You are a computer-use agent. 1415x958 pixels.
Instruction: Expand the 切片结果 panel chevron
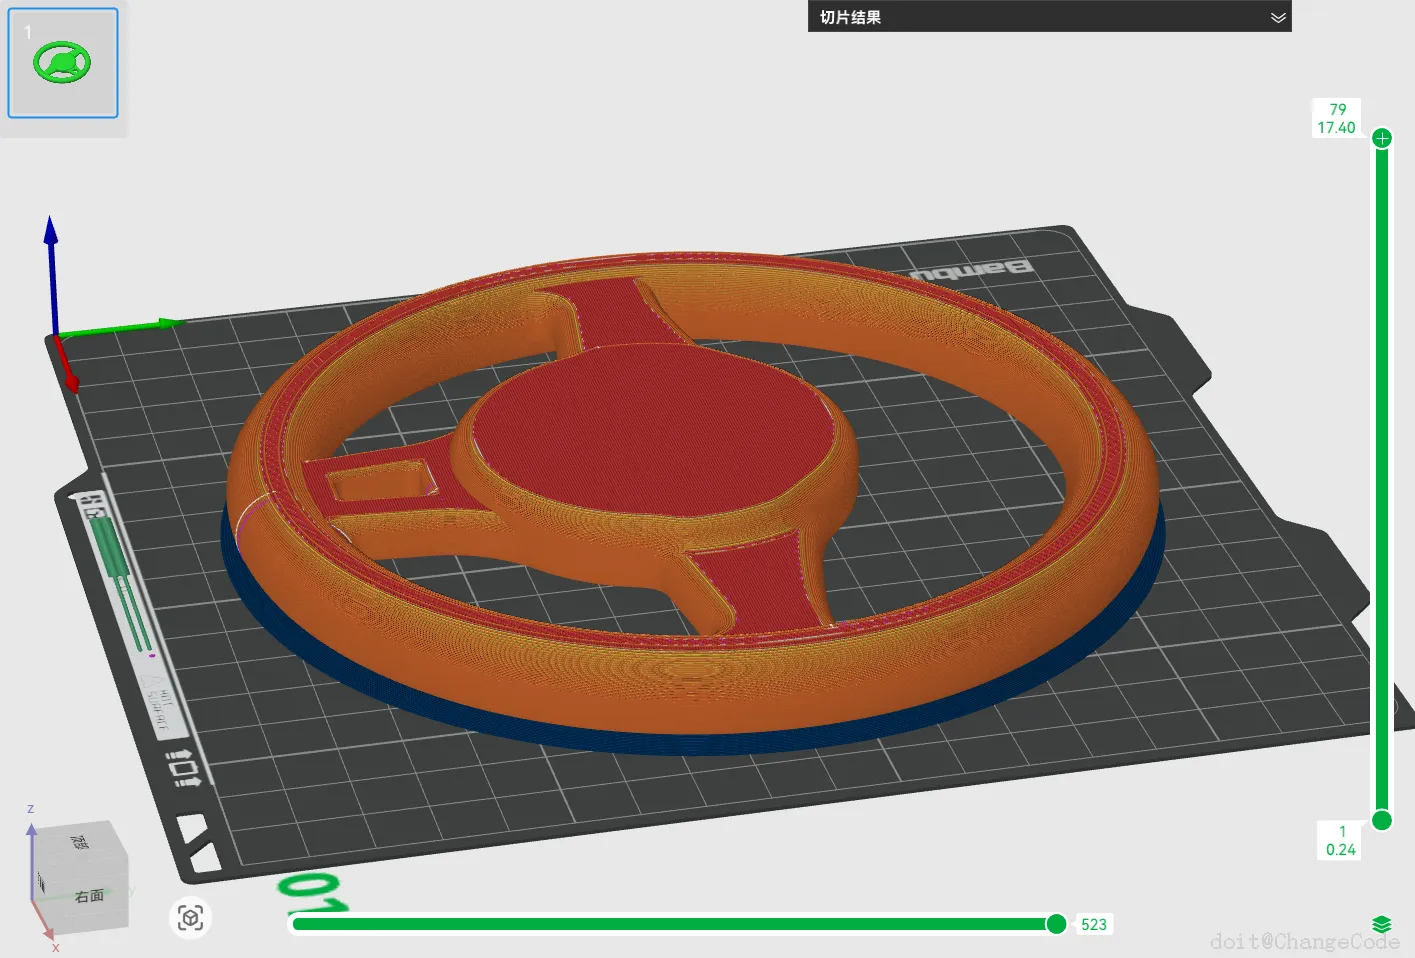coord(1277,17)
